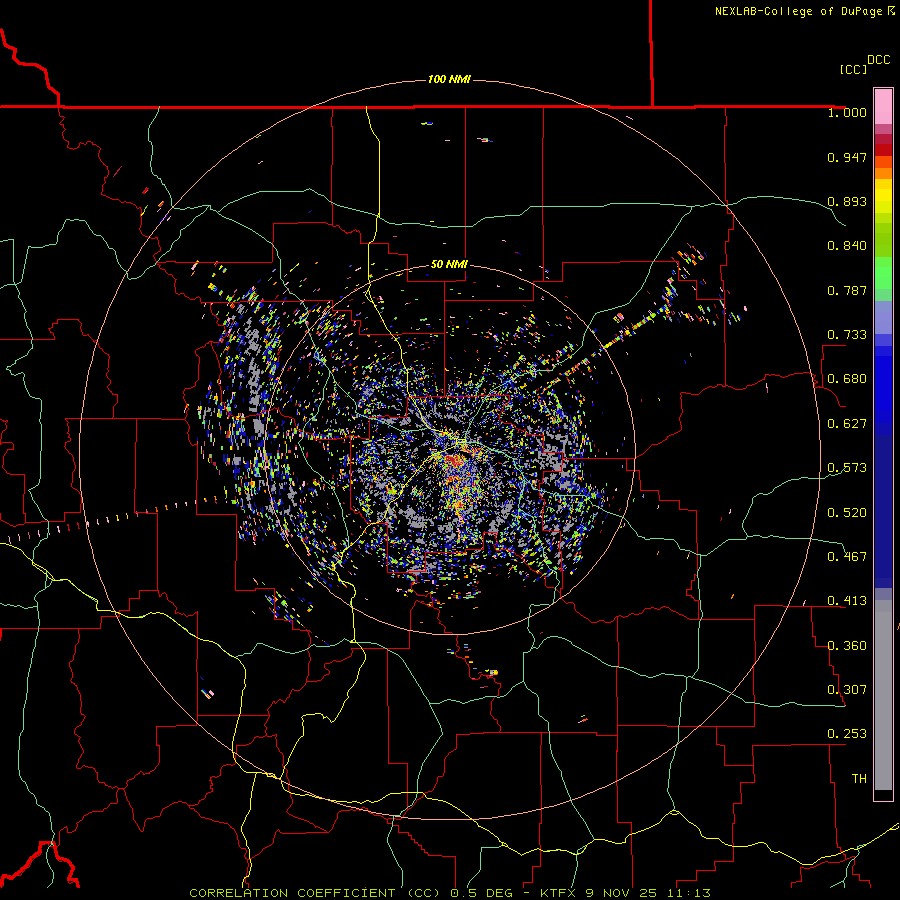900x900 pixels.
Task: Click the 0.307 legend value
Action: coord(847,690)
